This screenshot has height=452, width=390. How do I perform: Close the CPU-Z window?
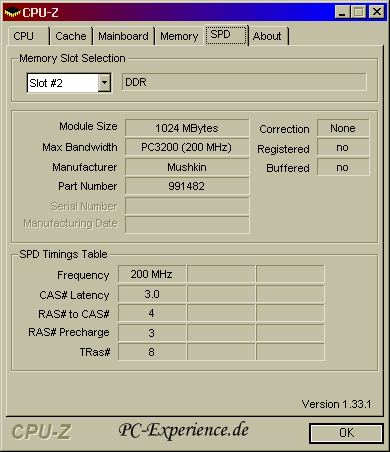(x=377, y=12)
